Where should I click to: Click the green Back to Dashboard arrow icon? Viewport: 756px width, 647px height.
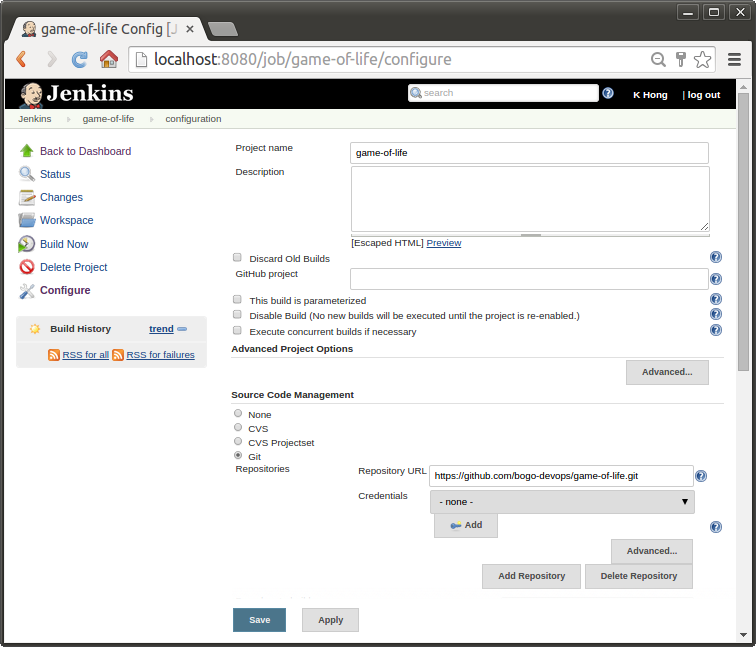tap(27, 151)
